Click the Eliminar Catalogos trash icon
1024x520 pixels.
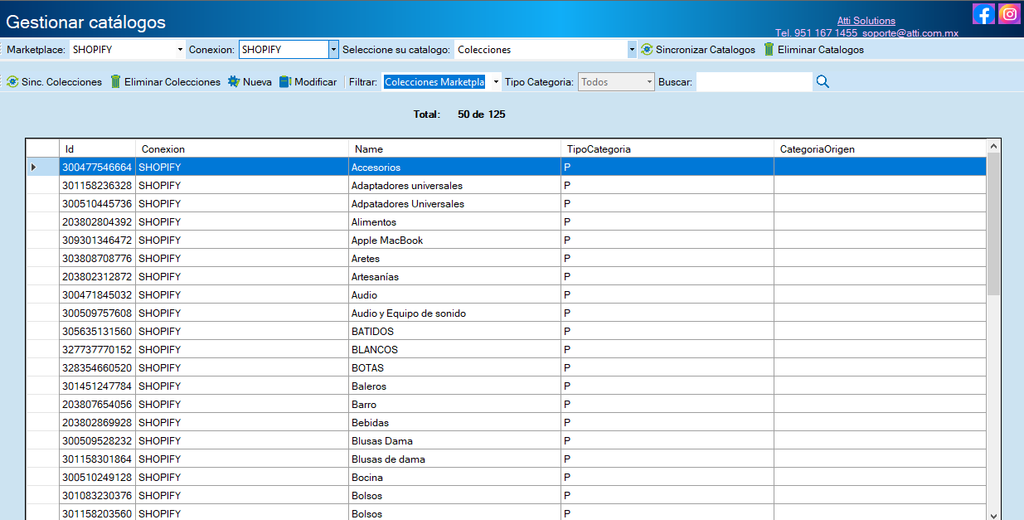[x=769, y=50]
